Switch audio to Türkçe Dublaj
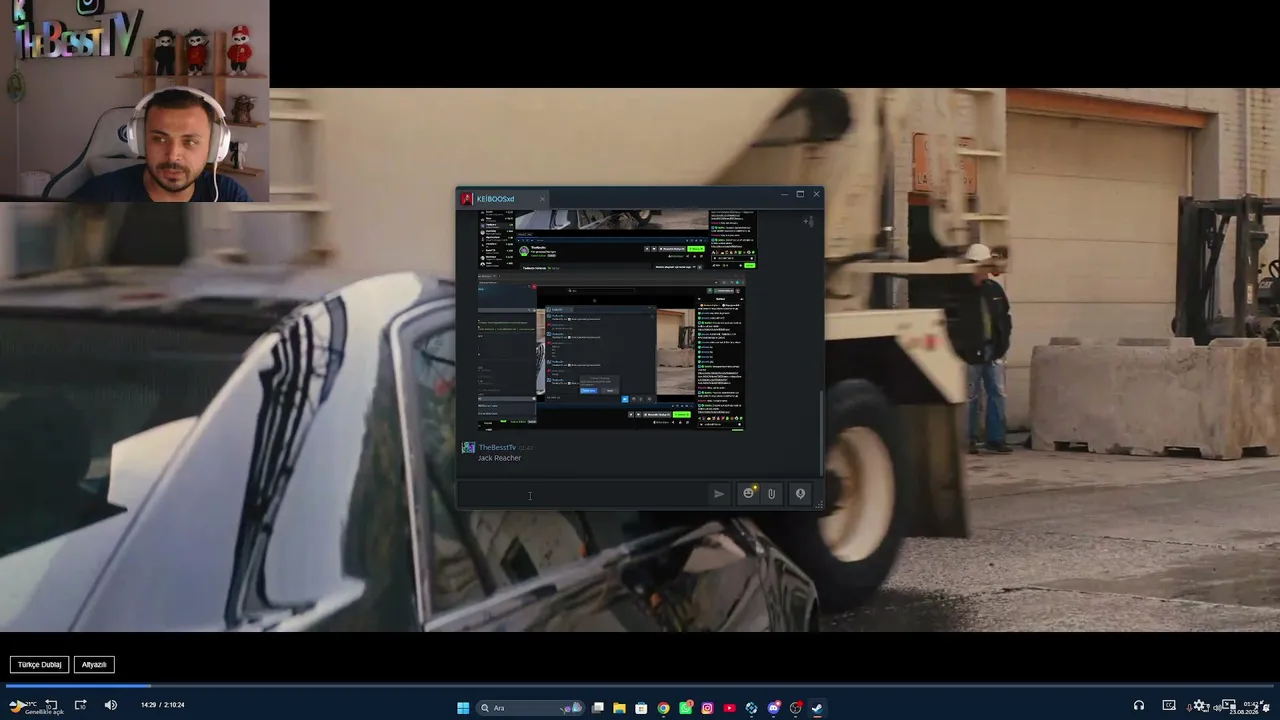 (40, 664)
